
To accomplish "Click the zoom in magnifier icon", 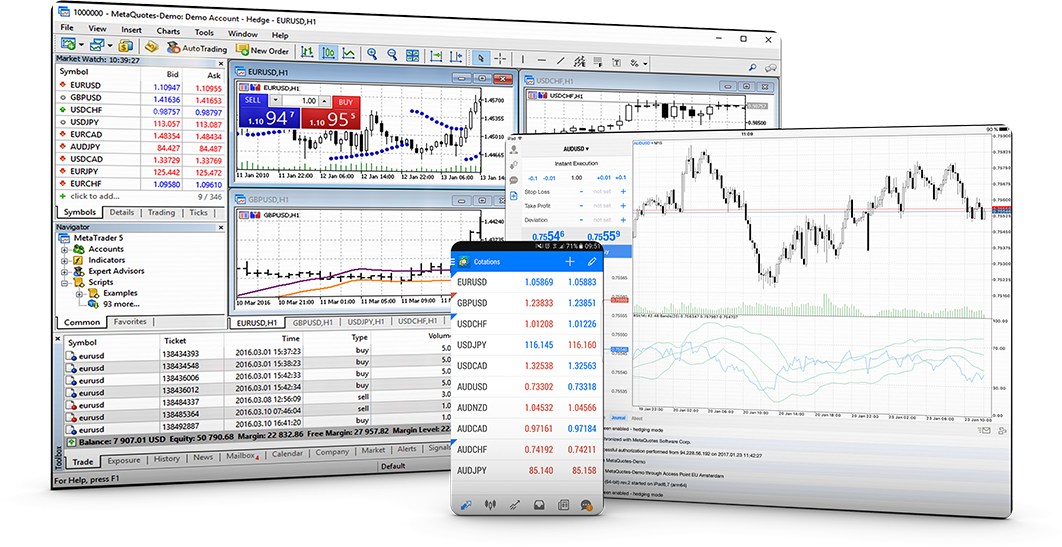I will click(x=372, y=54).
